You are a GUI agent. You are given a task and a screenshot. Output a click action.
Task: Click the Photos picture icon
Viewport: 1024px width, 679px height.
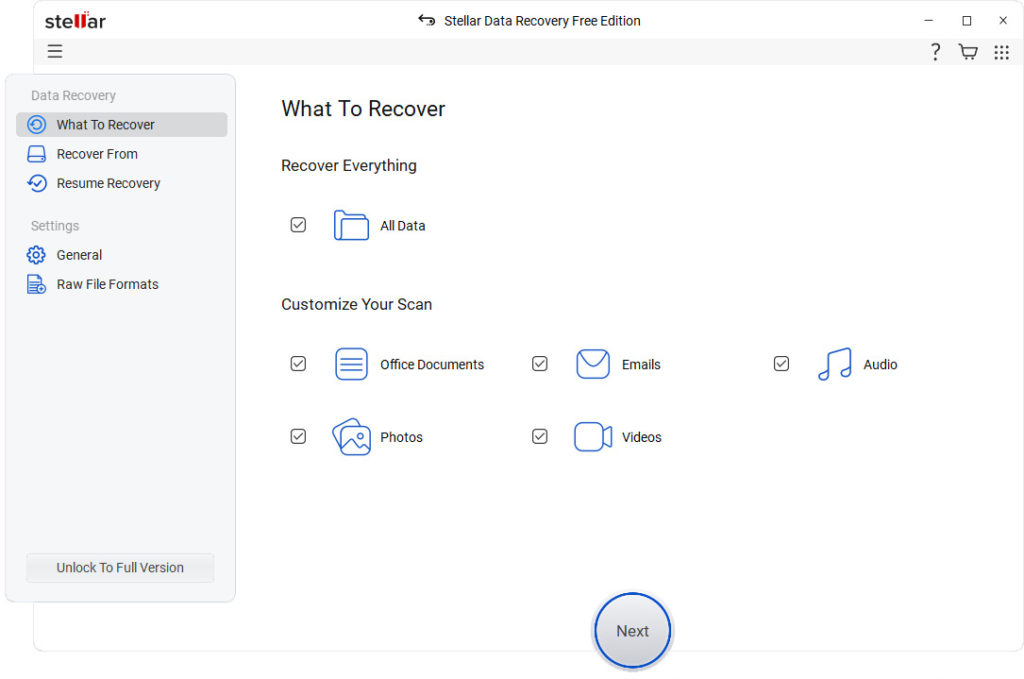(351, 437)
